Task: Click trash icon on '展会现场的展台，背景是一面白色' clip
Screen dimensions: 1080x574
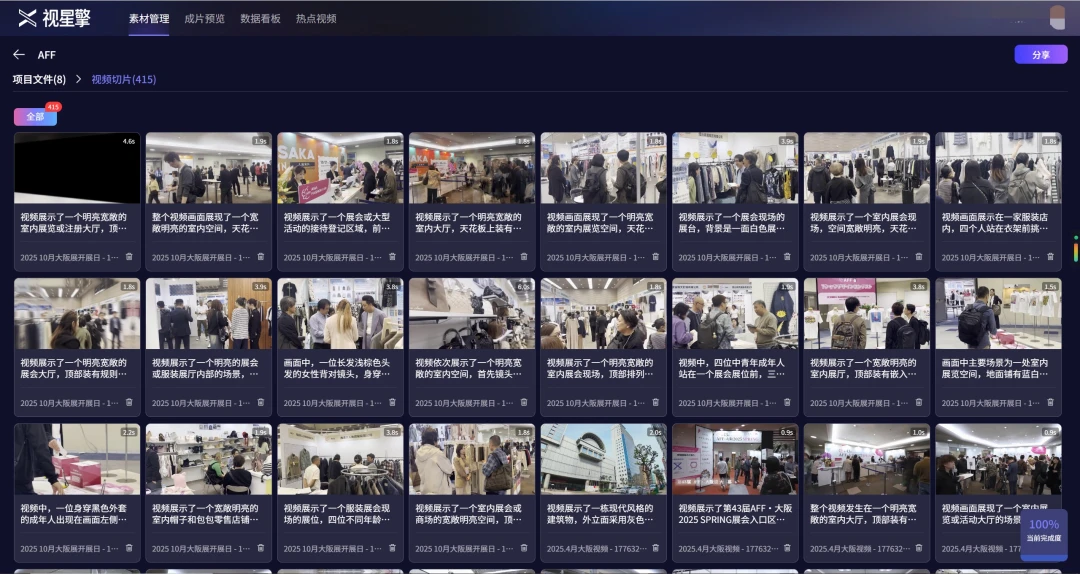Action: click(787, 257)
